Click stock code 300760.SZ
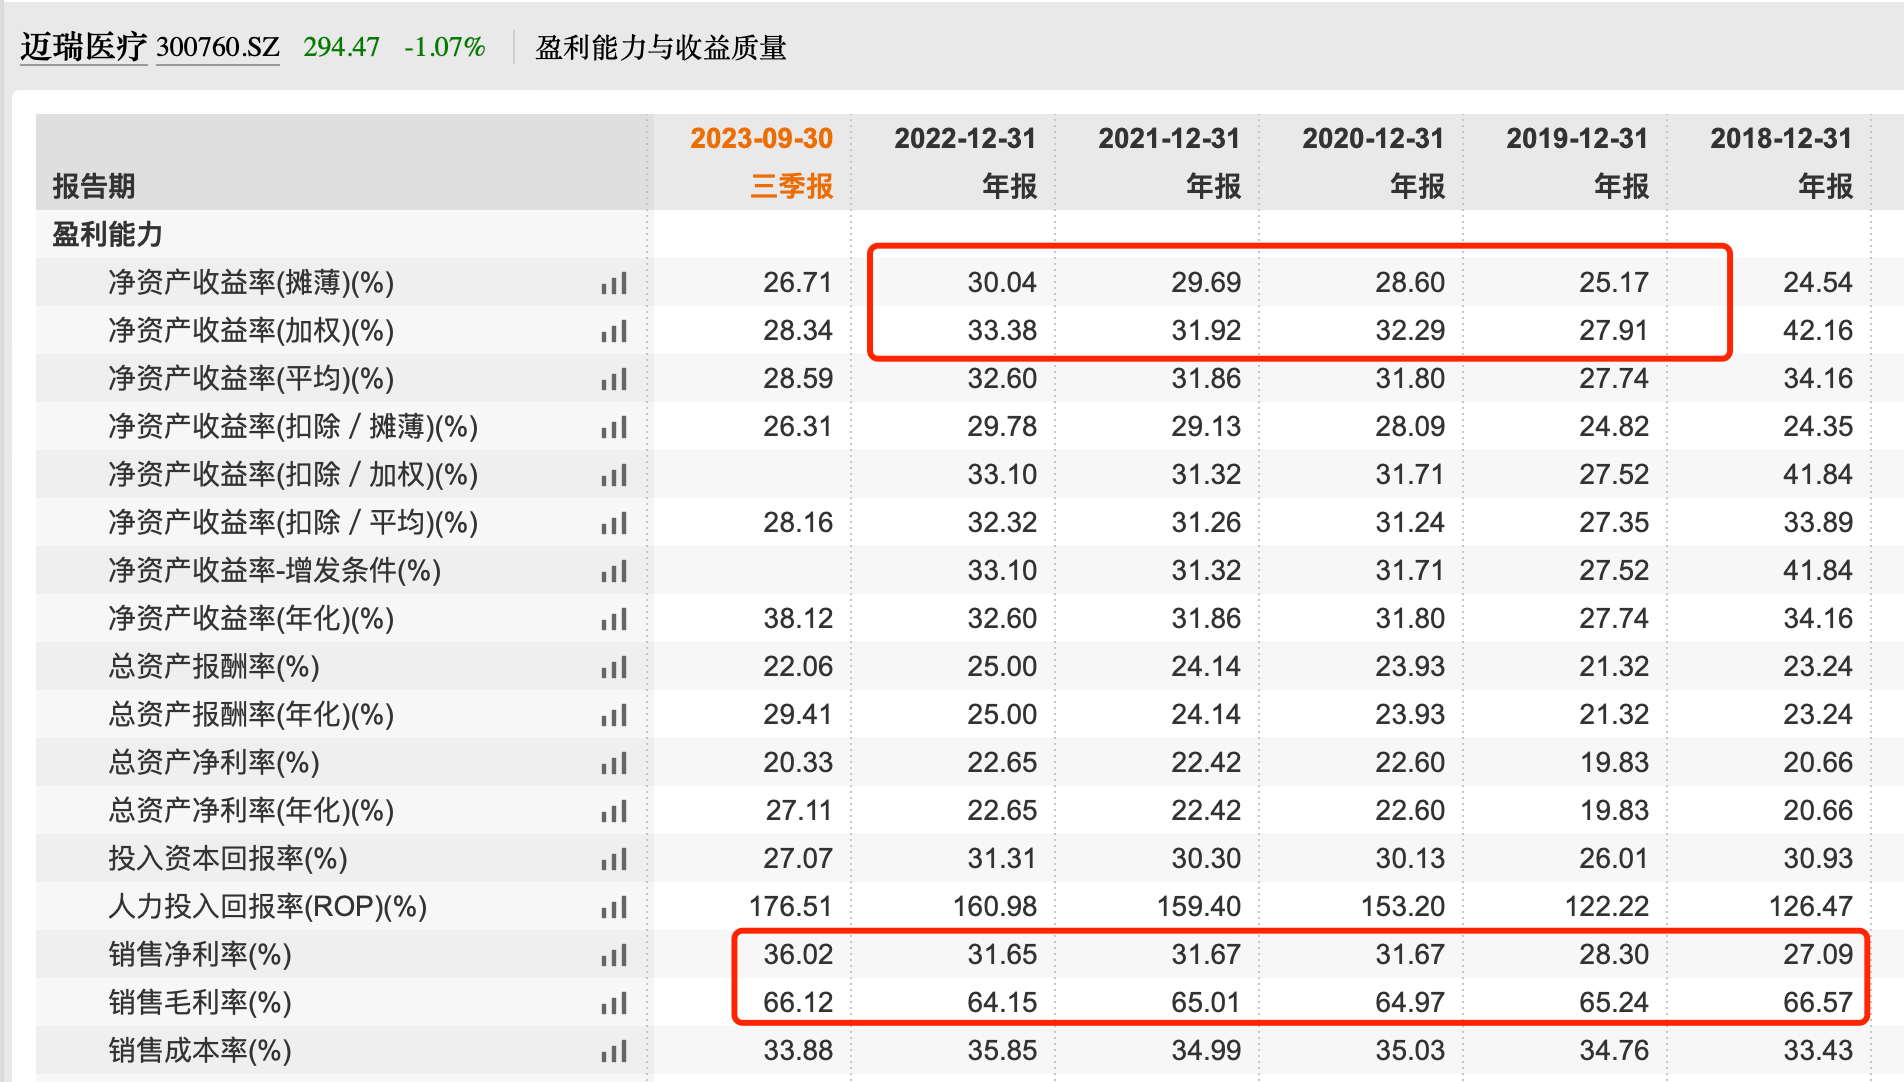Viewport: 1904px width, 1082px height. [x=217, y=46]
